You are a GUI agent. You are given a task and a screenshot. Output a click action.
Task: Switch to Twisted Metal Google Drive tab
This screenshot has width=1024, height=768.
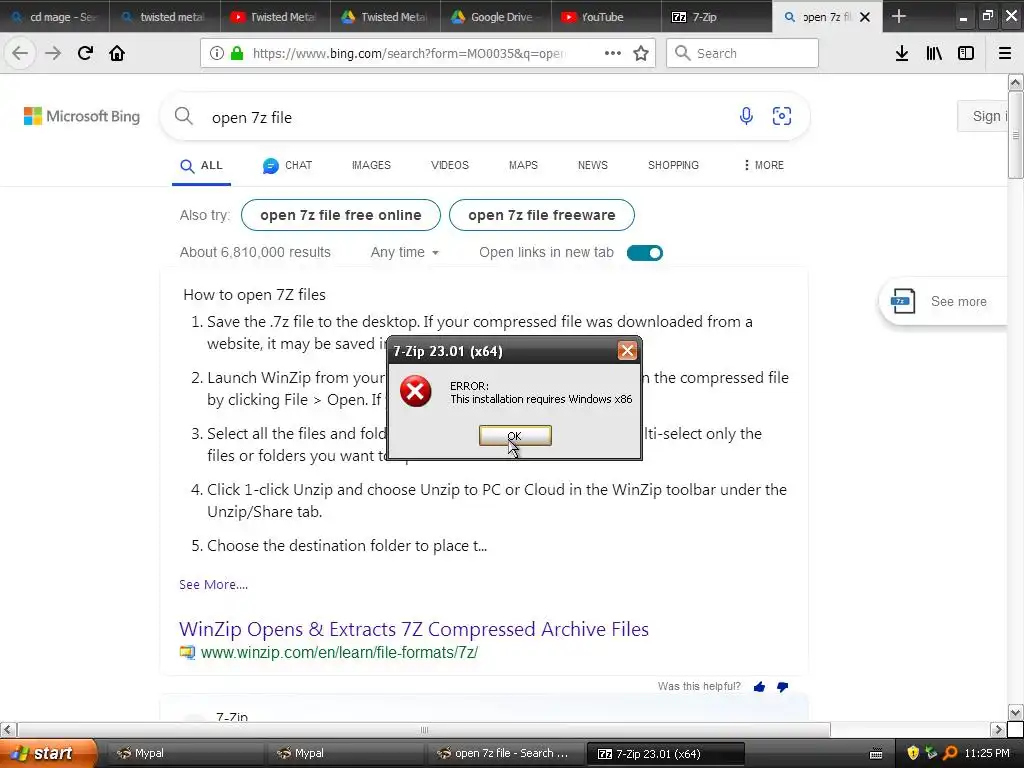[385, 16]
